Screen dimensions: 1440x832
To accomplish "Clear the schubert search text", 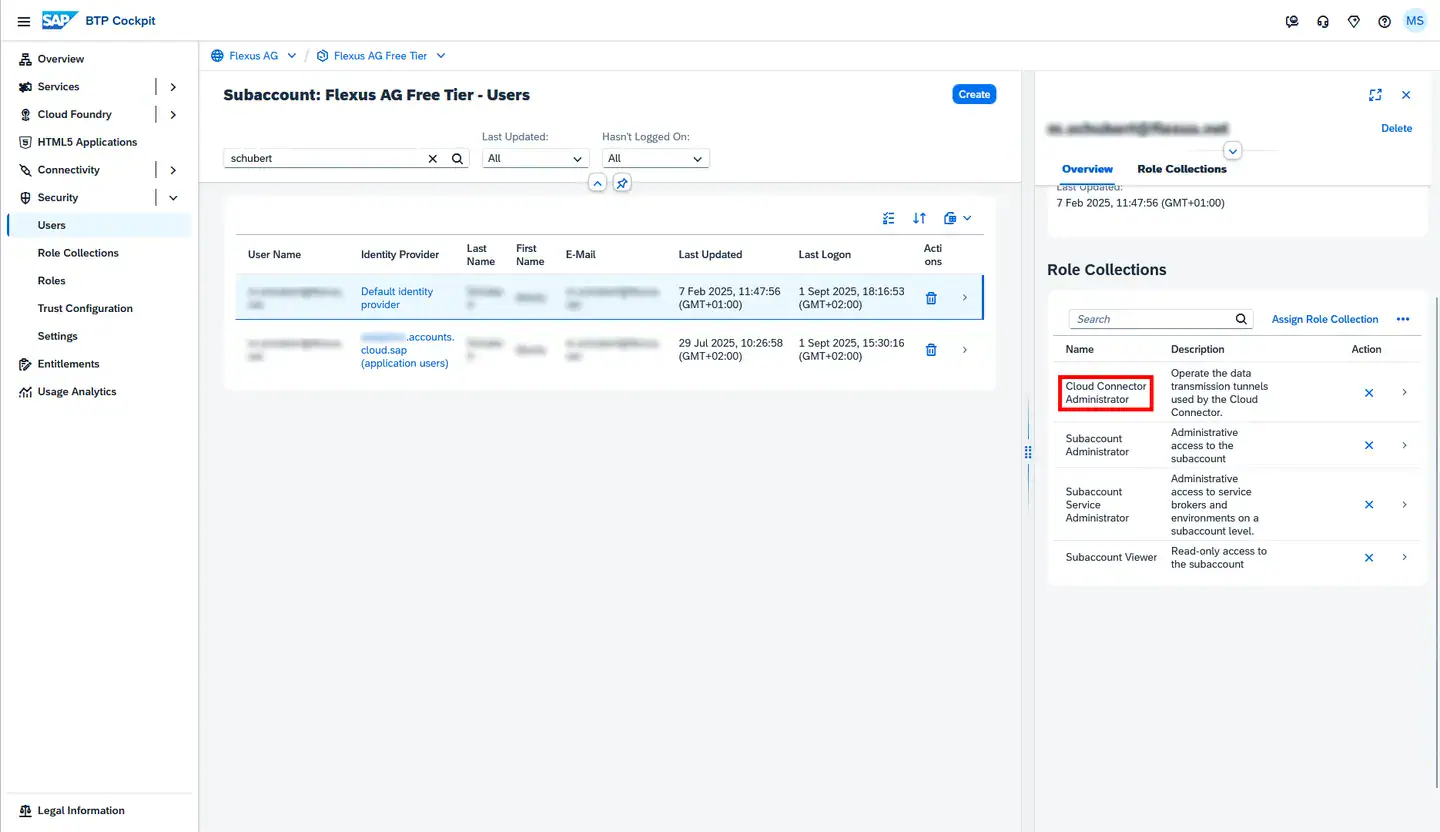I will pyautogui.click(x=433, y=158).
